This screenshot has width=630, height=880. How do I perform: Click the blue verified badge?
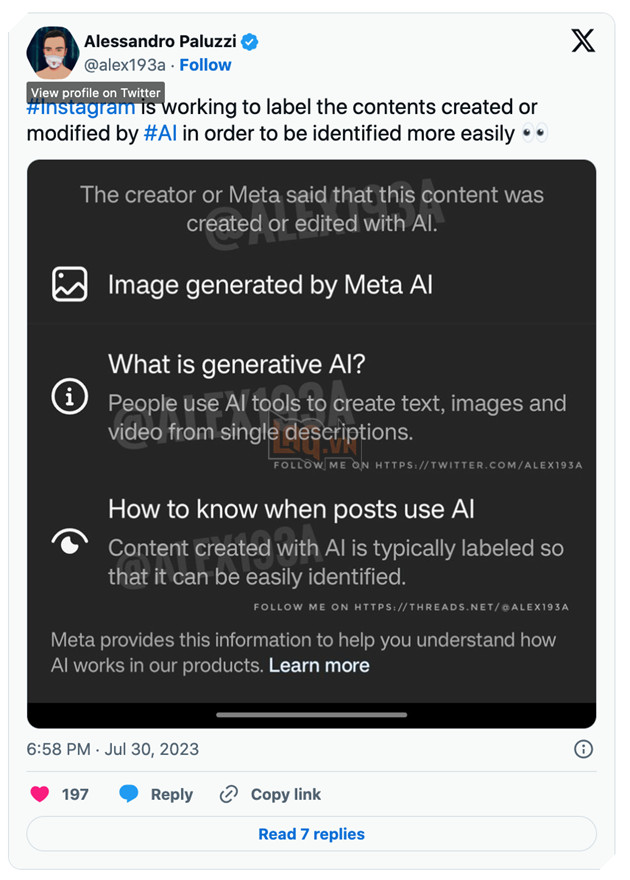point(250,41)
